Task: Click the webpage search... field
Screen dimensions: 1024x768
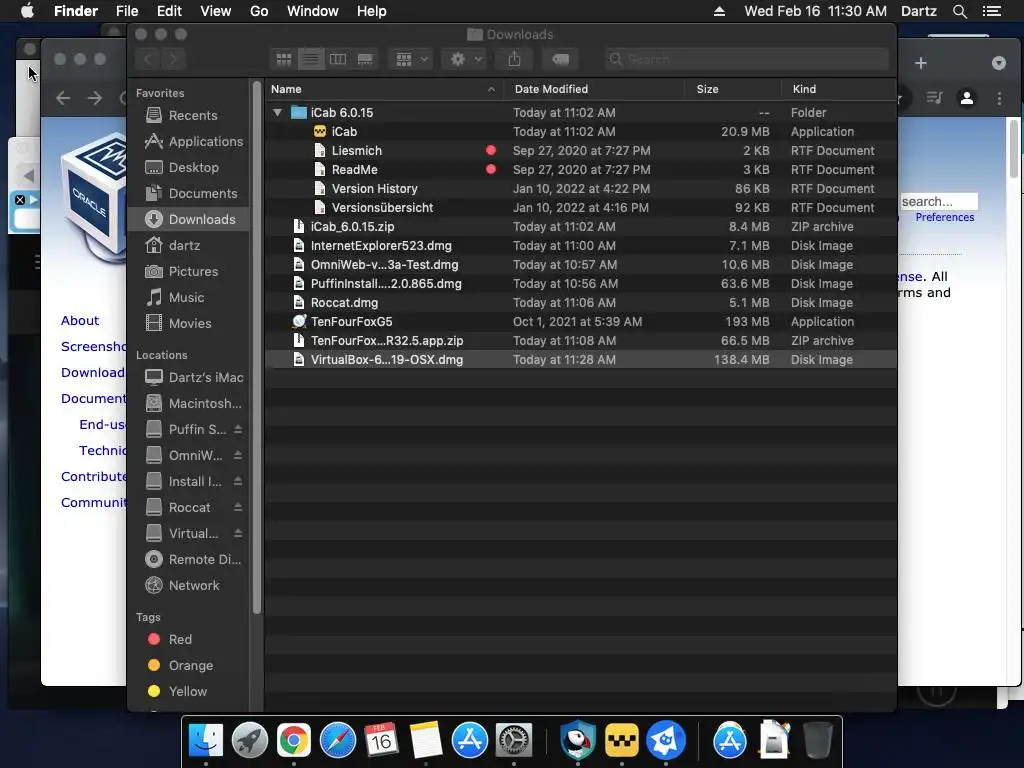Action: [x=938, y=201]
